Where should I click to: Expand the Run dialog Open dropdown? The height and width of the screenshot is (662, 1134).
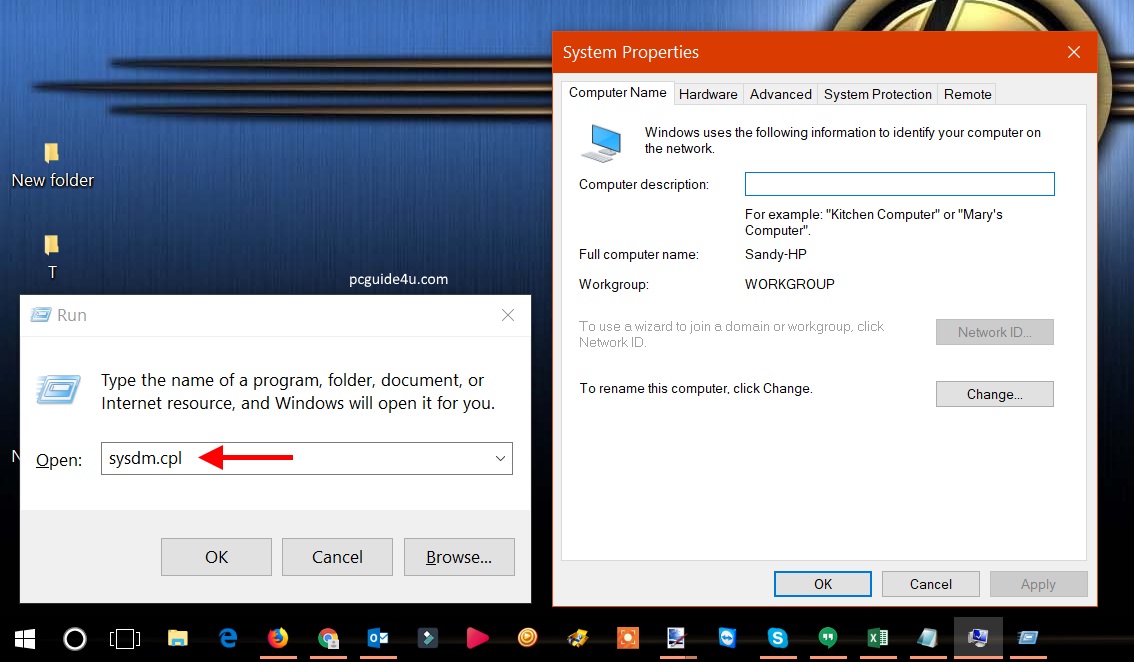click(500, 459)
